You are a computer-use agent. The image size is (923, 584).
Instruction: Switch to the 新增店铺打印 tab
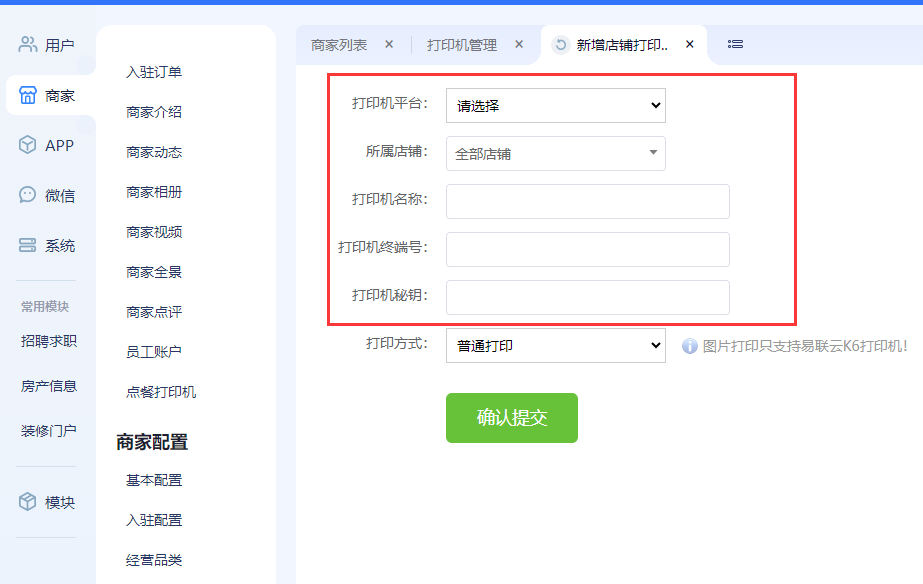pos(622,45)
